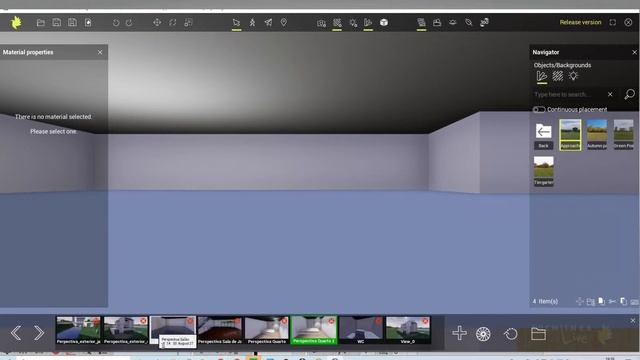The height and width of the screenshot is (360, 640).
Task: Close the bottom views bar
Action: coord(633,321)
